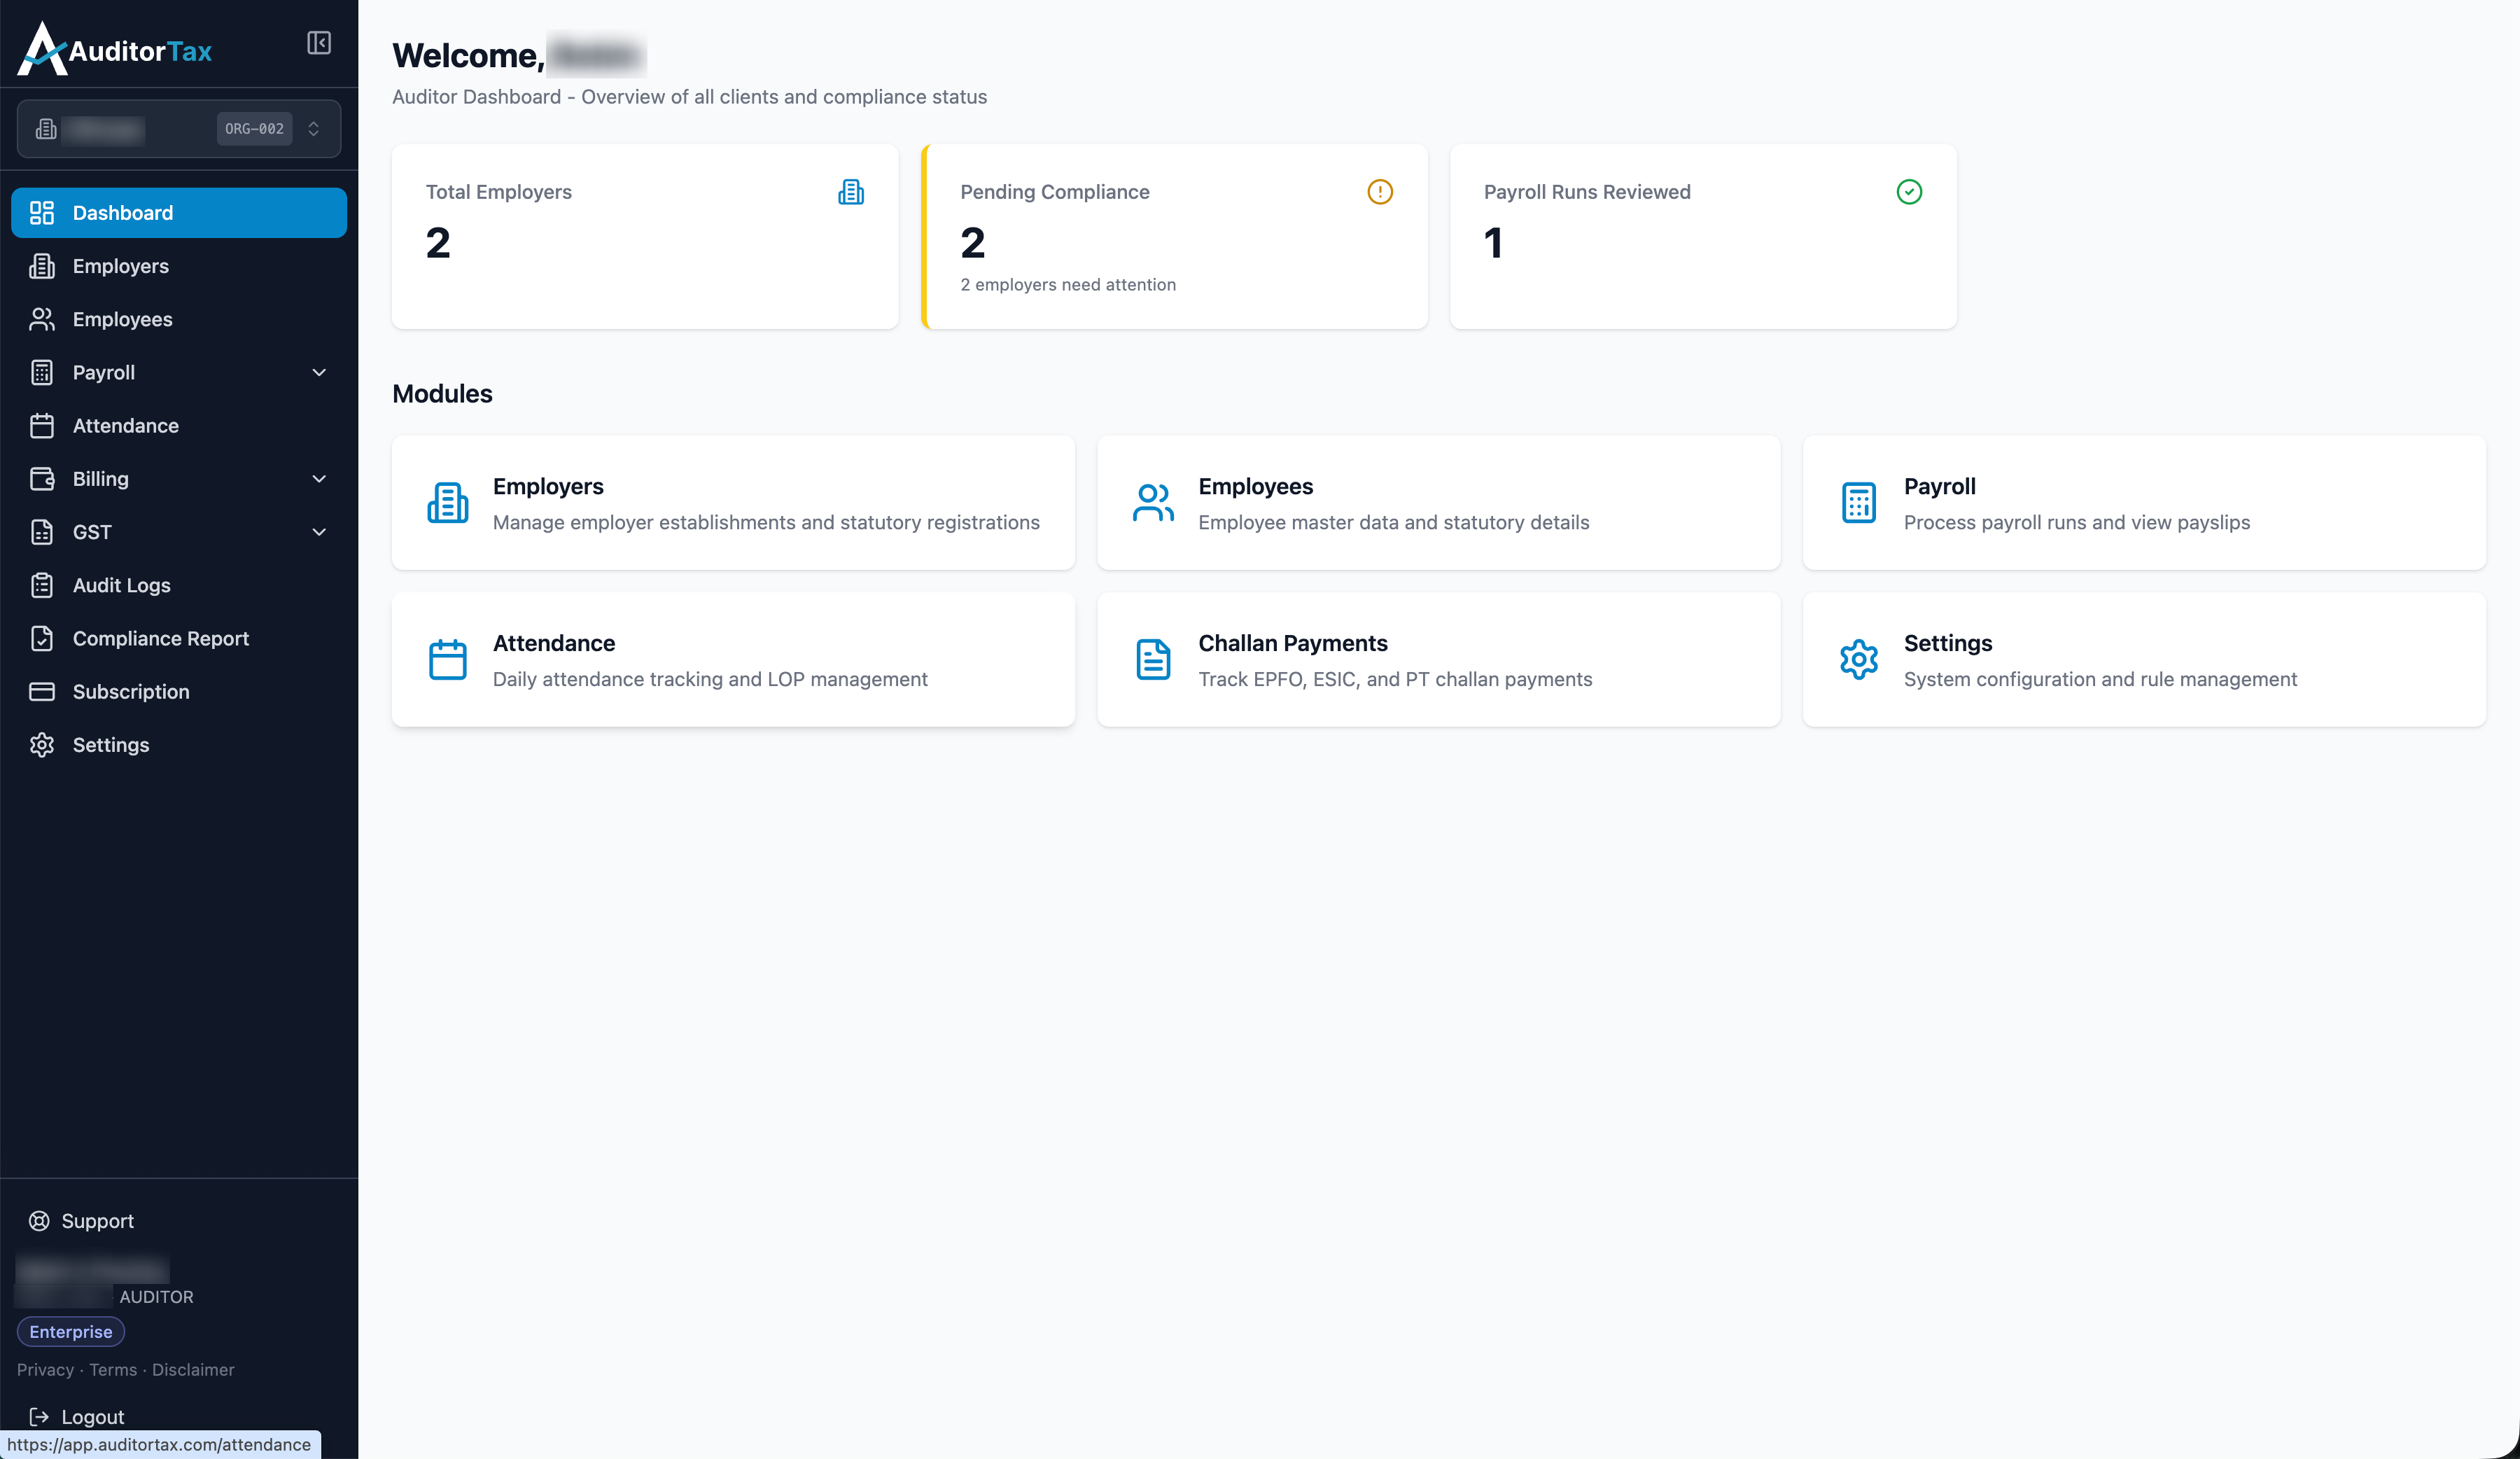Click the Employees module people icon
Image resolution: width=2520 pixels, height=1459 pixels.
pos(1153,502)
